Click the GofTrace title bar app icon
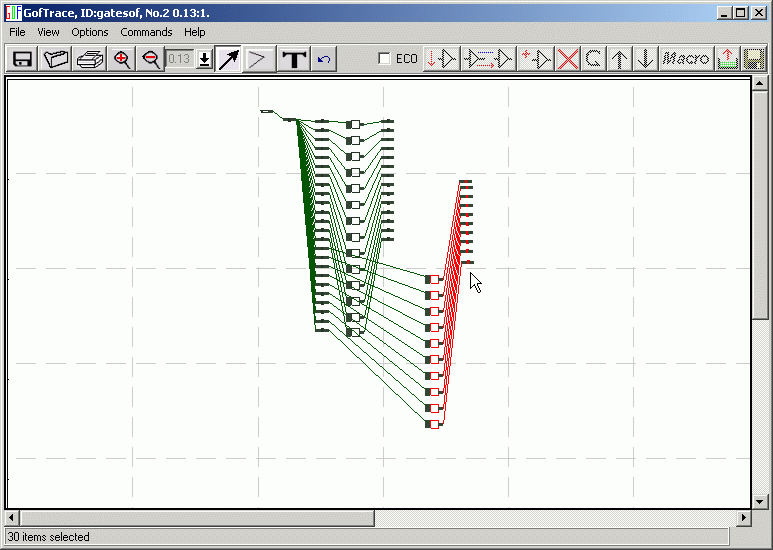The image size is (773, 550). point(13,13)
